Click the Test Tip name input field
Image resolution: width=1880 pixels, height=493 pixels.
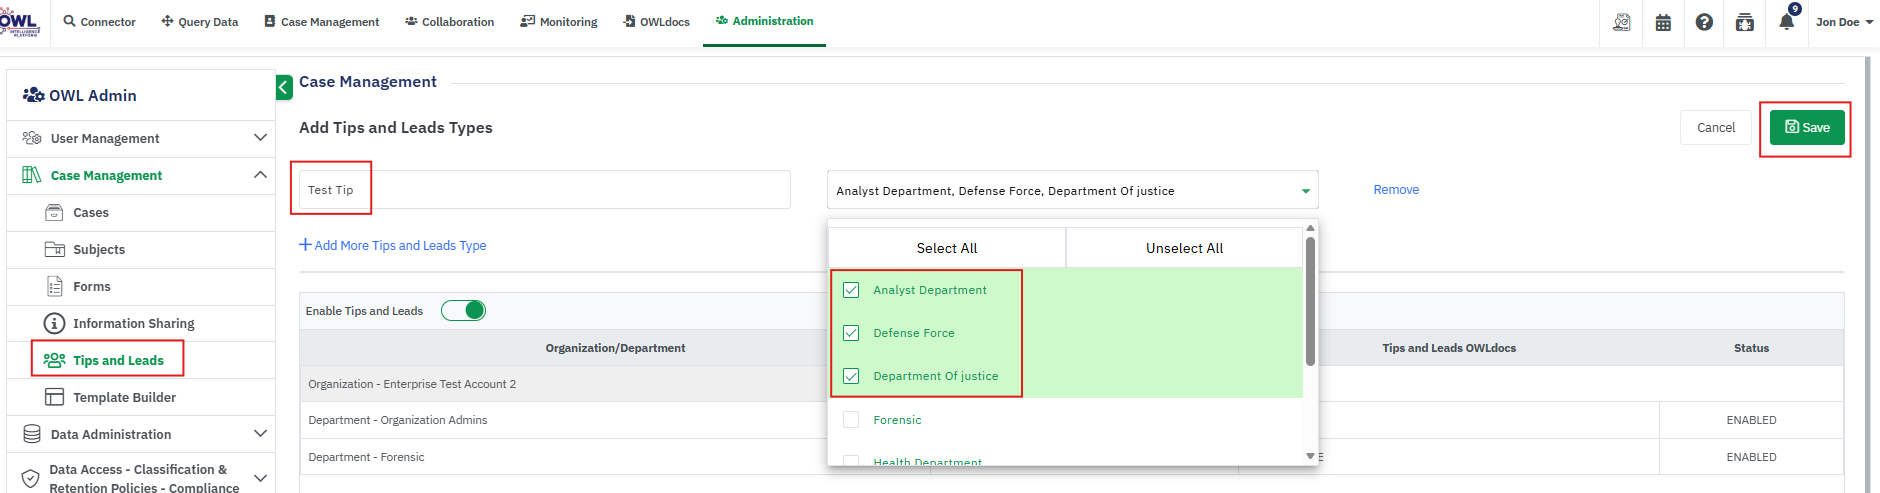point(544,190)
